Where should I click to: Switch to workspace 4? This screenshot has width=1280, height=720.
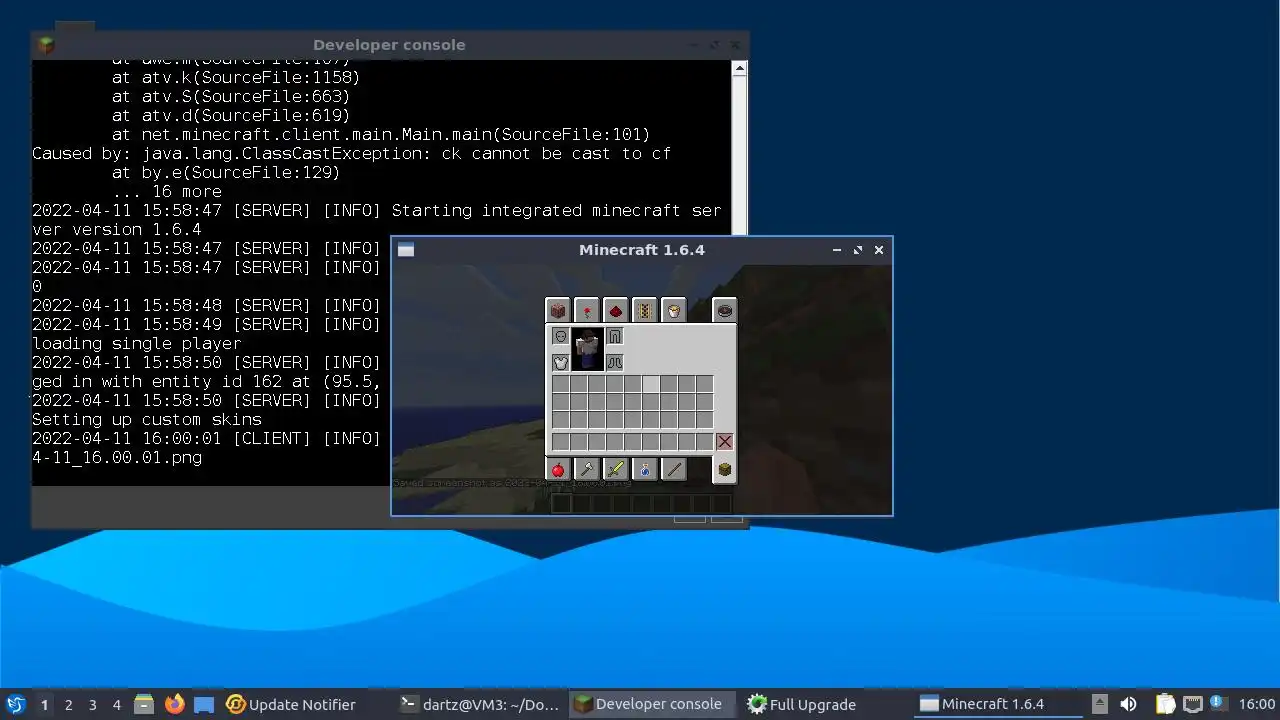[116, 704]
